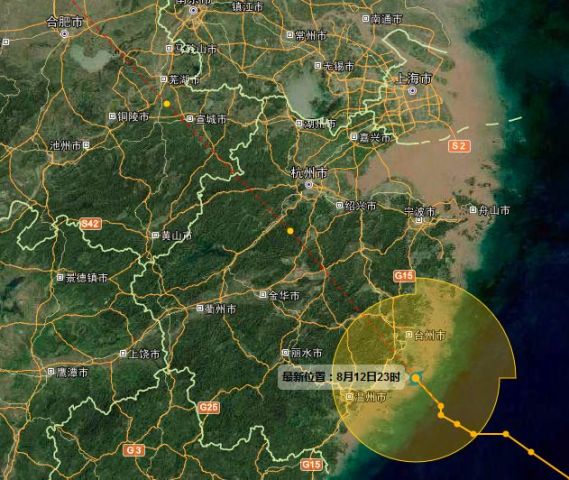Image resolution: width=569 pixels, height=480 pixels.
Task: Click the 金华市 city label
Action: (x=284, y=295)
